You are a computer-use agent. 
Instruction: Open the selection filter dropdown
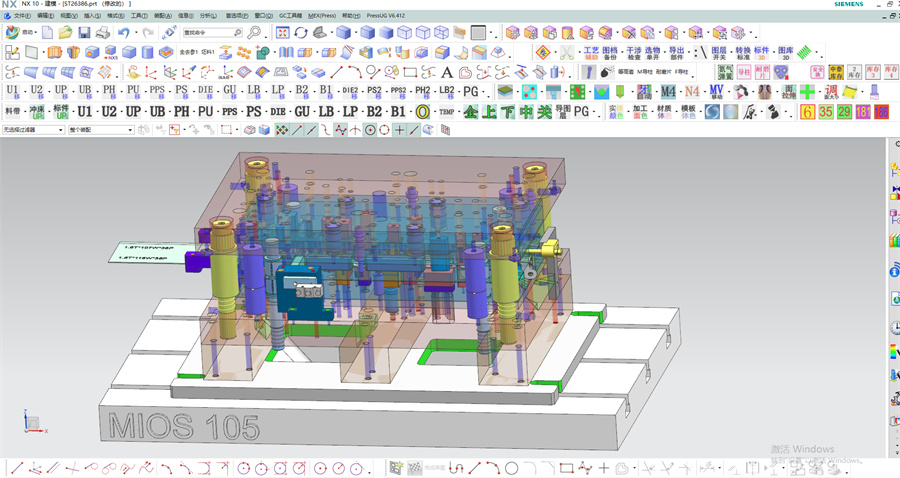click(x=33, y=130)
